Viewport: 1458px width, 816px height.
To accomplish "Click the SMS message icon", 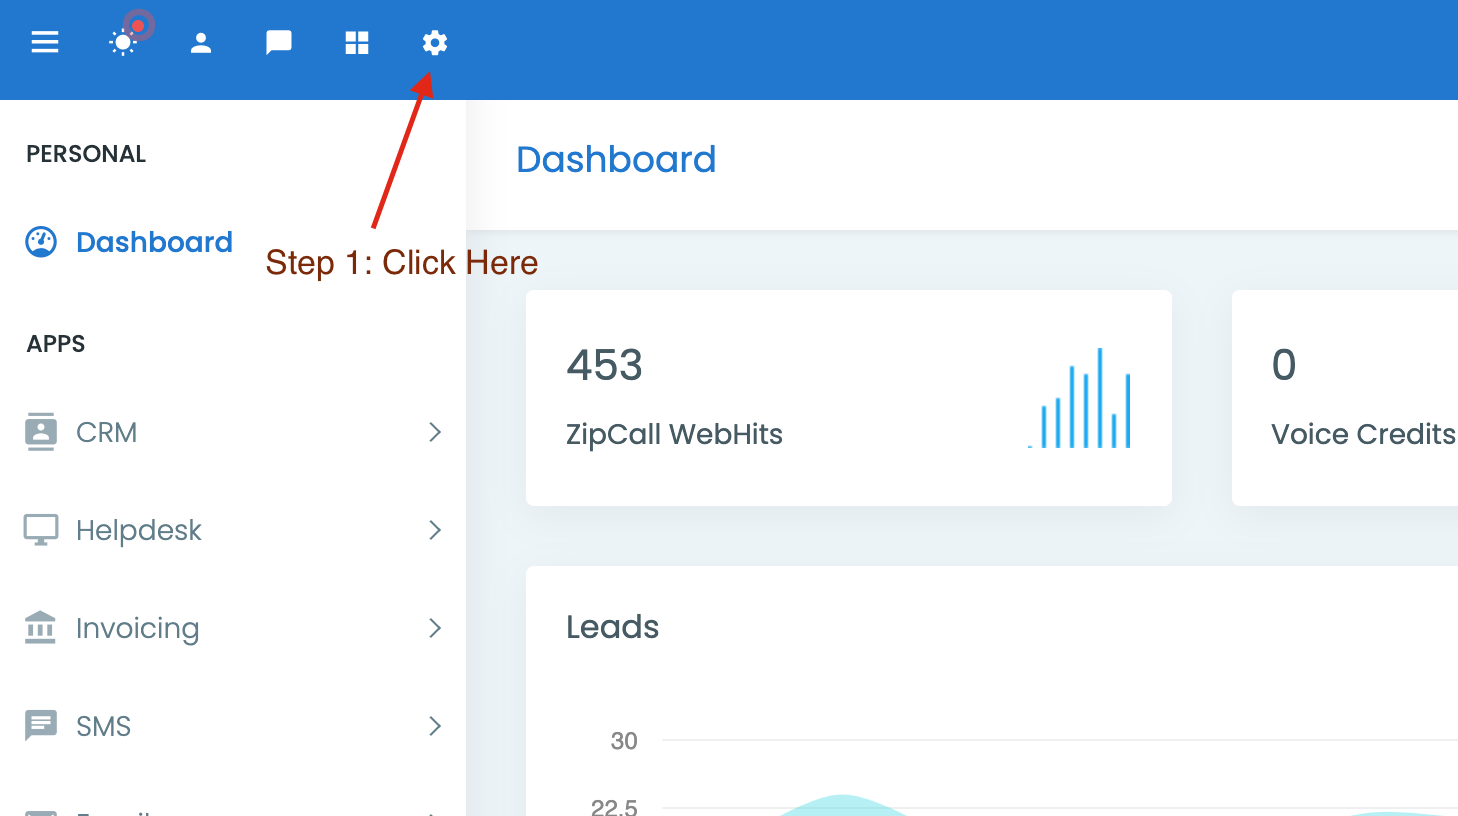I will [x=41, y=725].
